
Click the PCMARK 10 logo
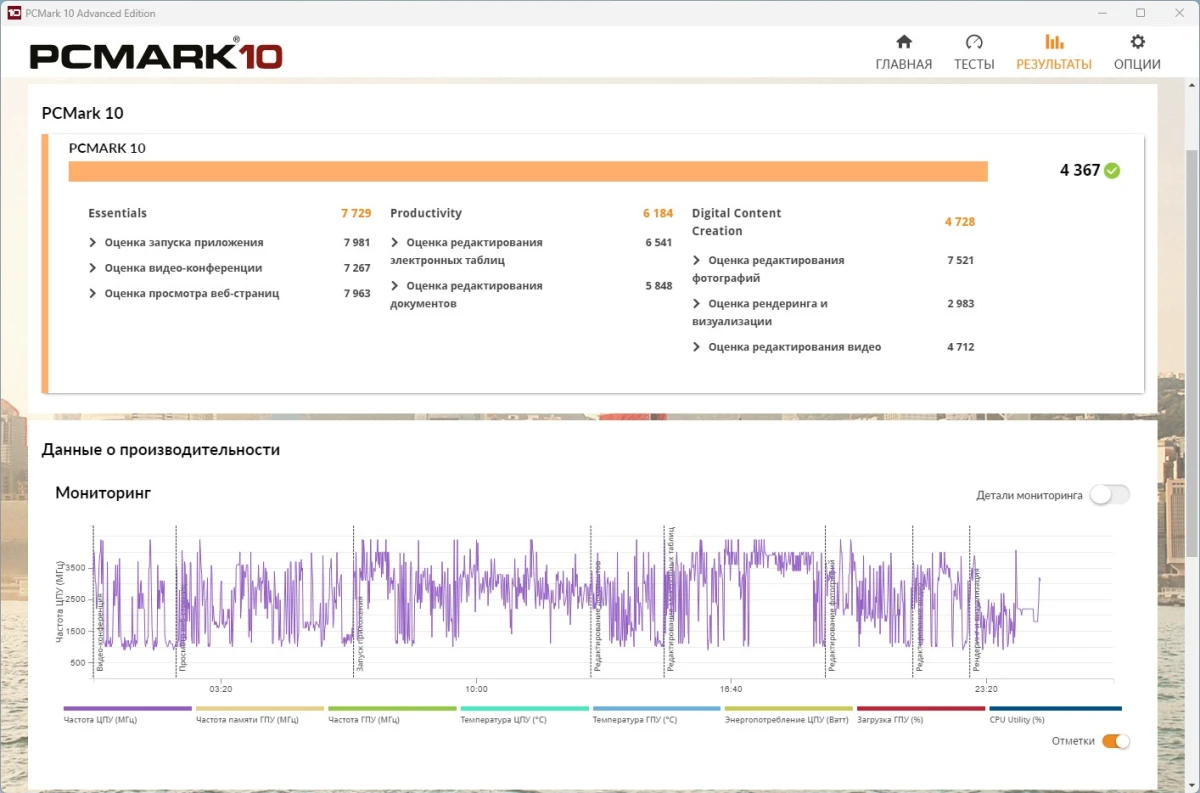click(x=156, y=54)
